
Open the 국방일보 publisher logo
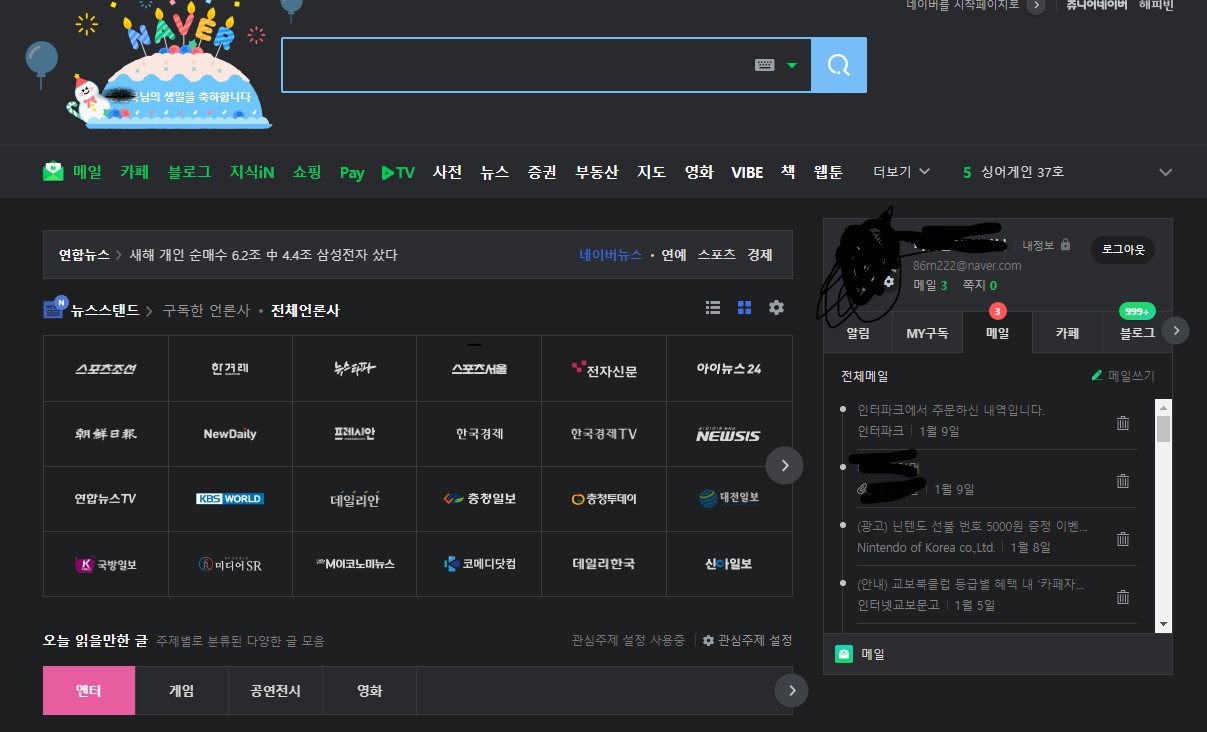pyautogui.click(x=106, y=564)
